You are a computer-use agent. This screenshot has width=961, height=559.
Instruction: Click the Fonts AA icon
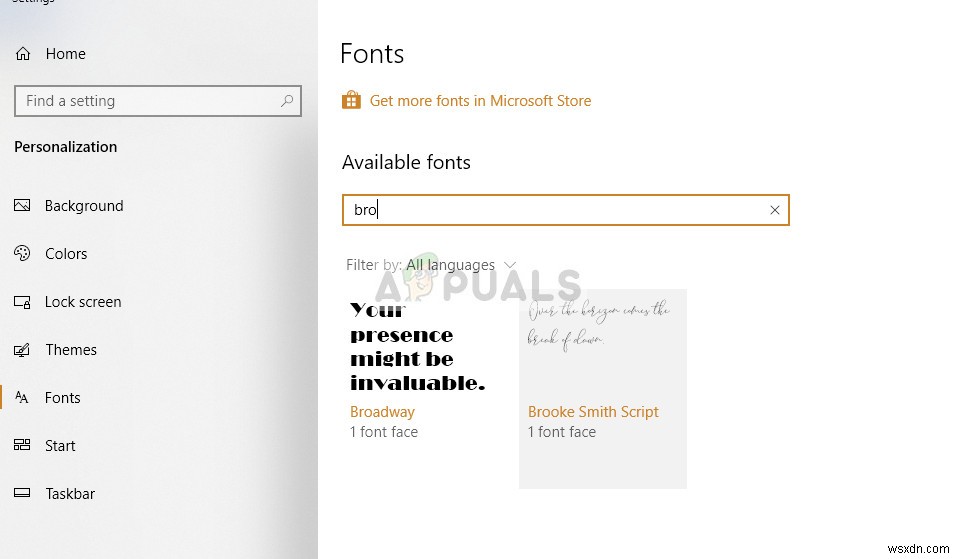(x=22, y=397)
